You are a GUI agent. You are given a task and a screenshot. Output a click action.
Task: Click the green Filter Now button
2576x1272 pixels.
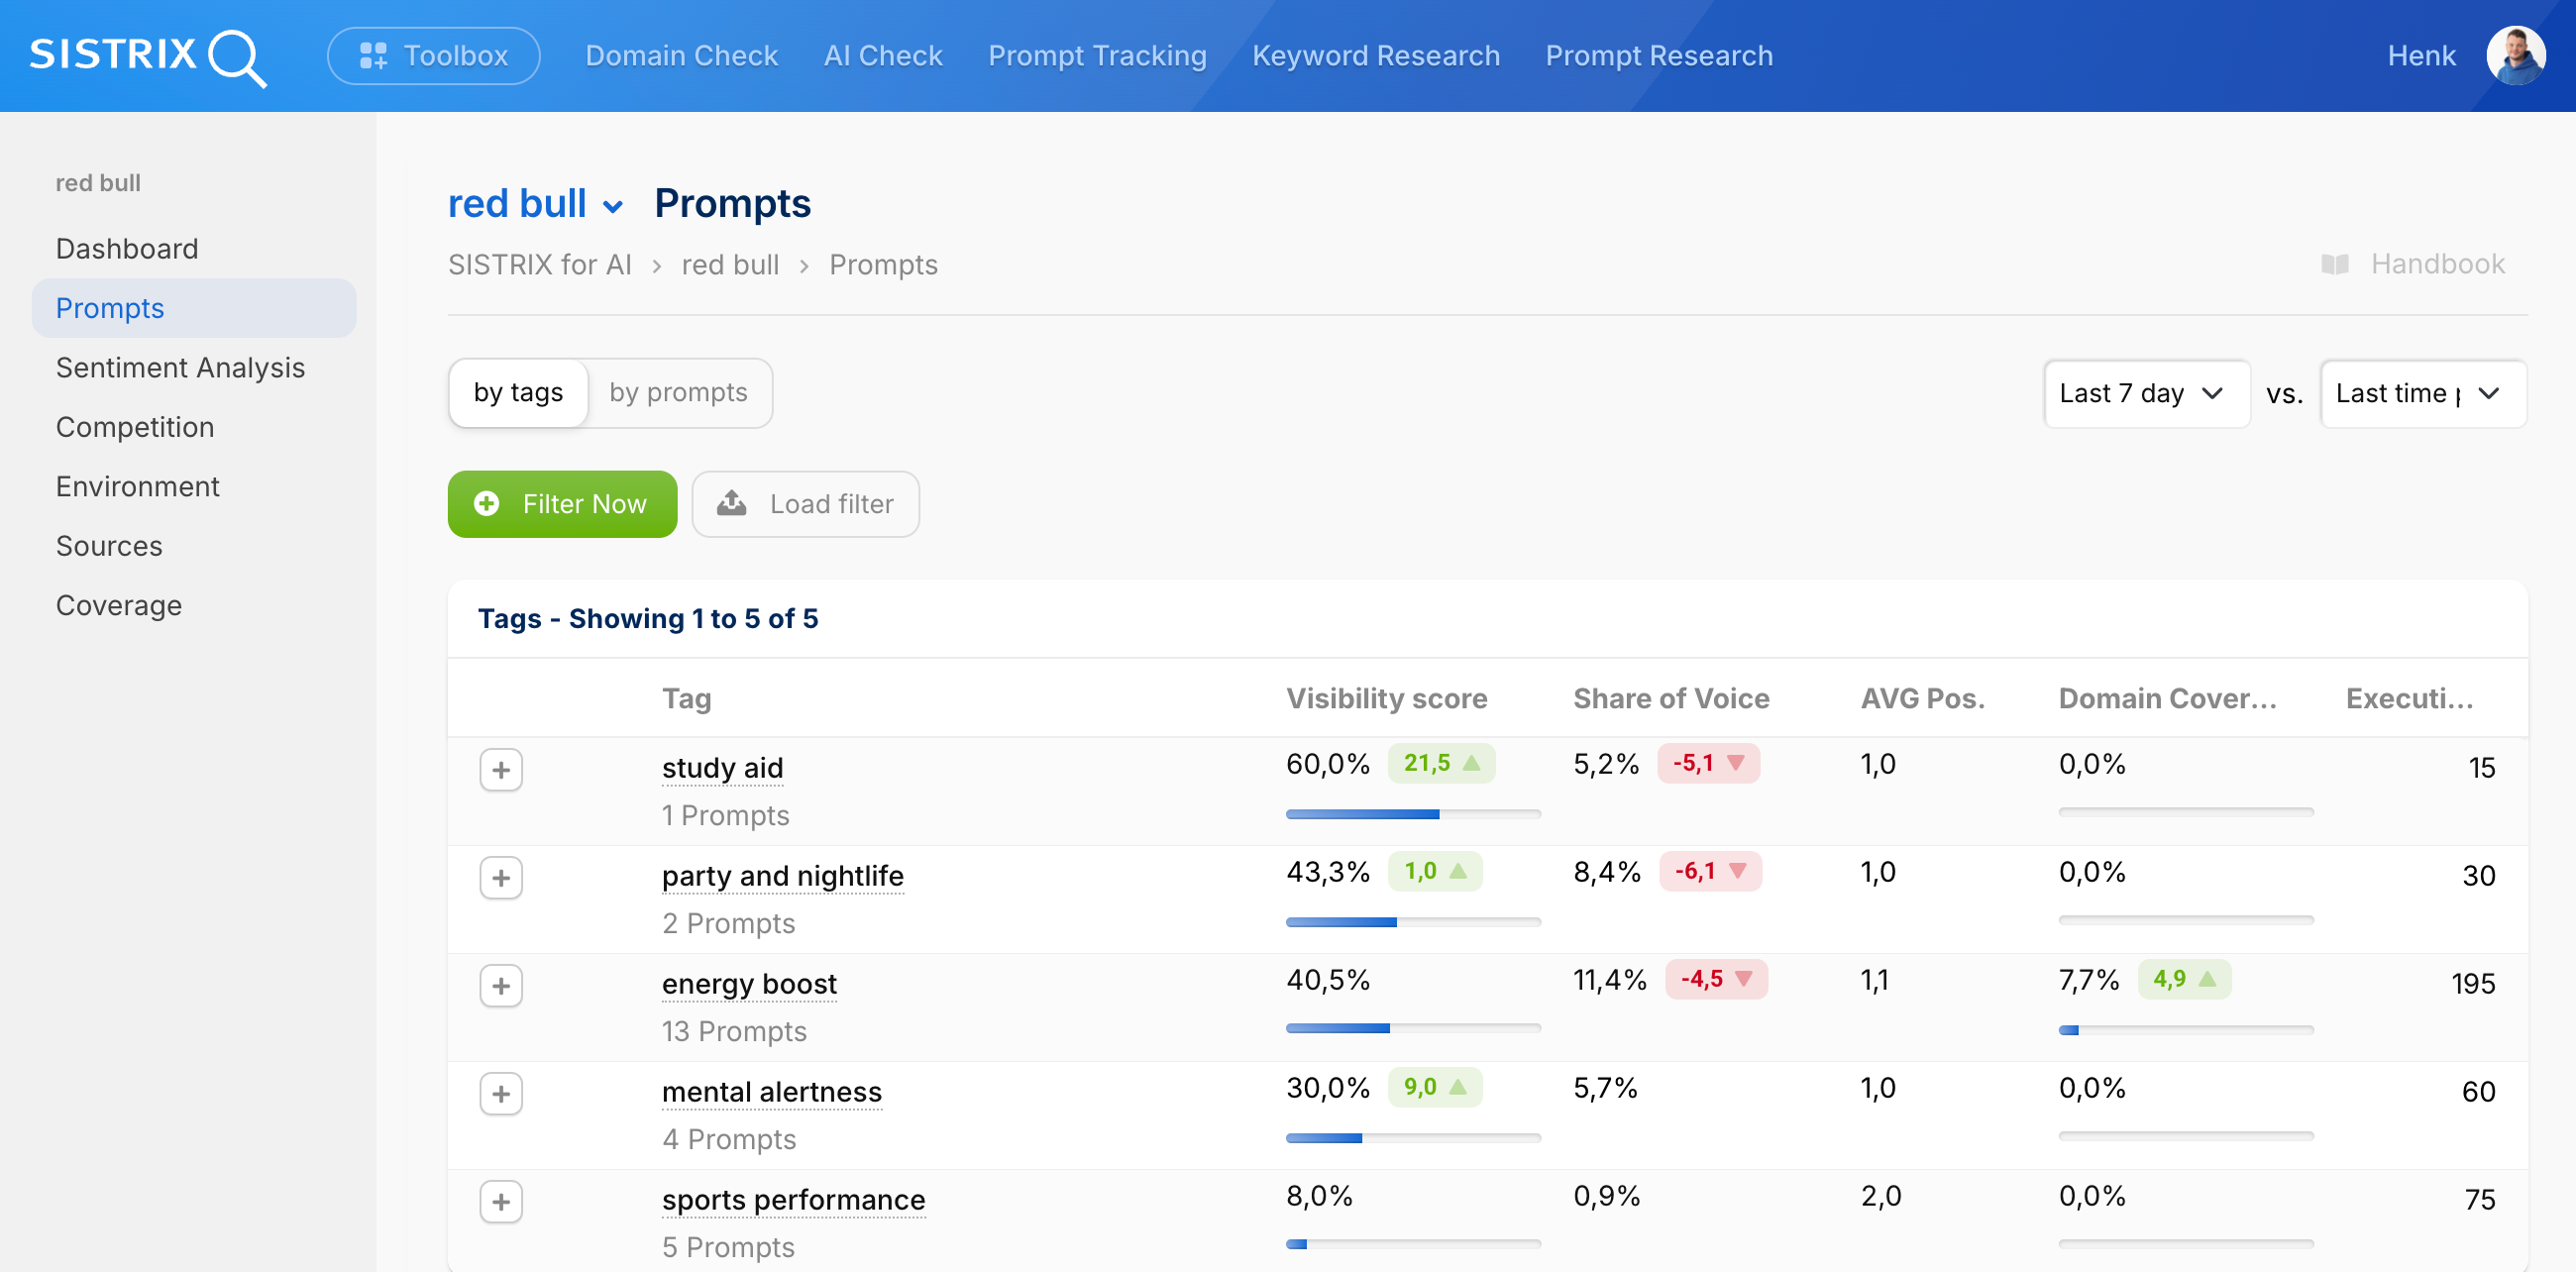(562, 504)
